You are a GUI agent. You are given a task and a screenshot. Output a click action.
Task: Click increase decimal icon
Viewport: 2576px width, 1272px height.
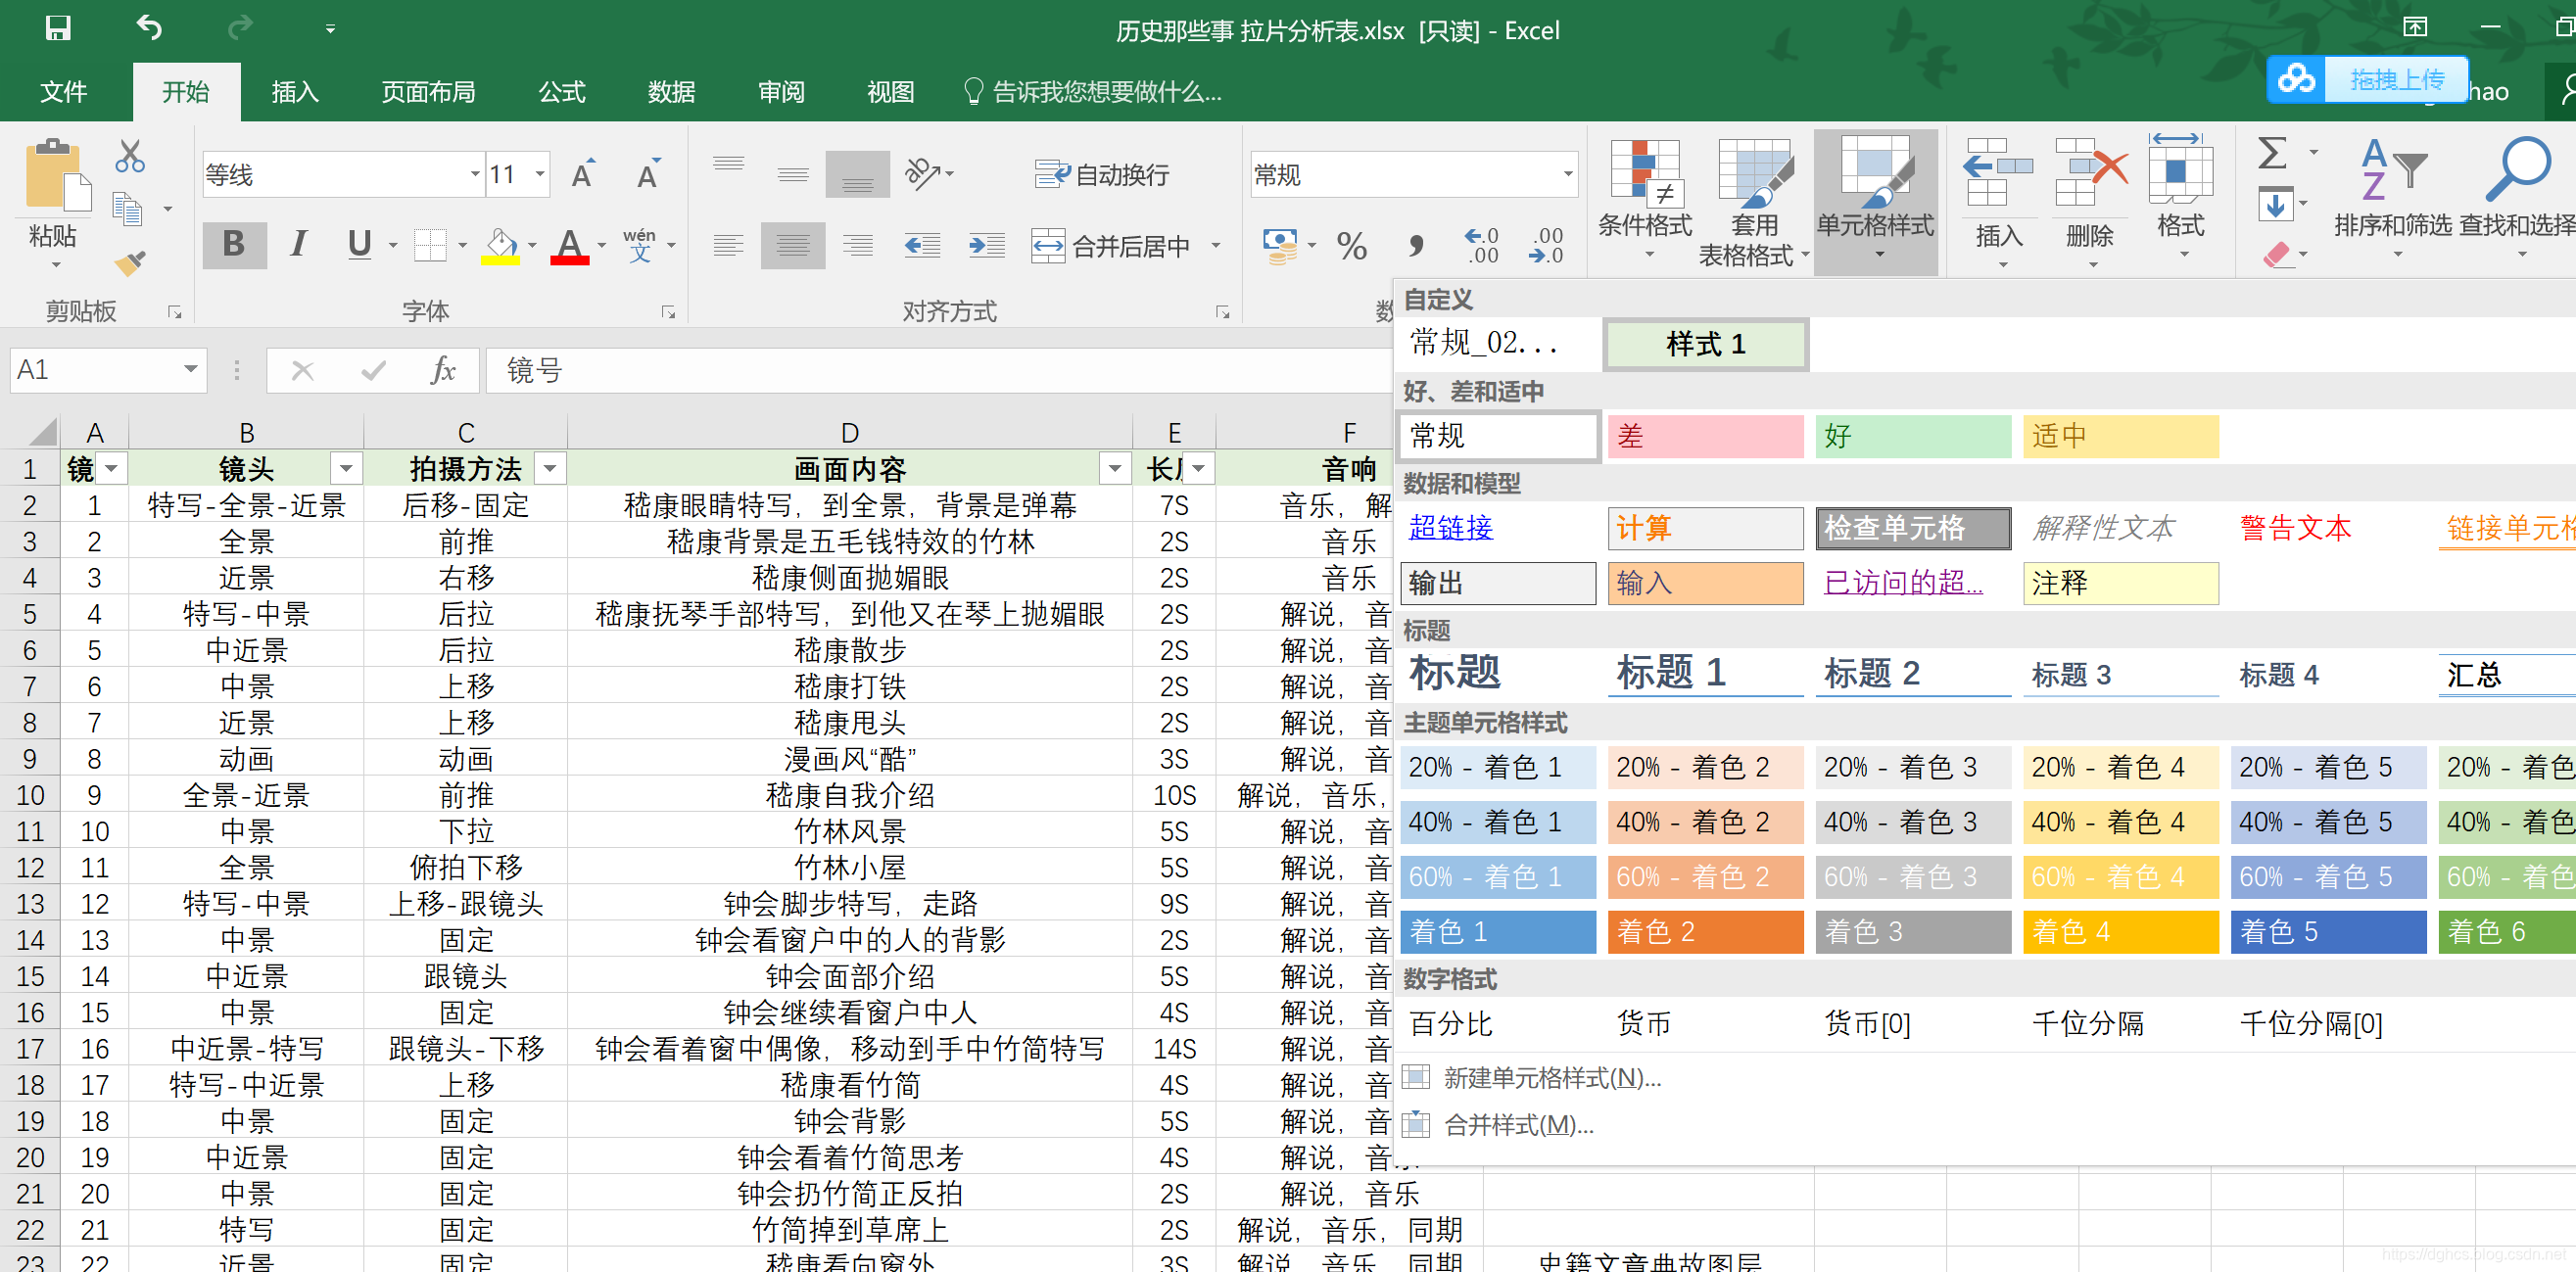[1481, 245]
